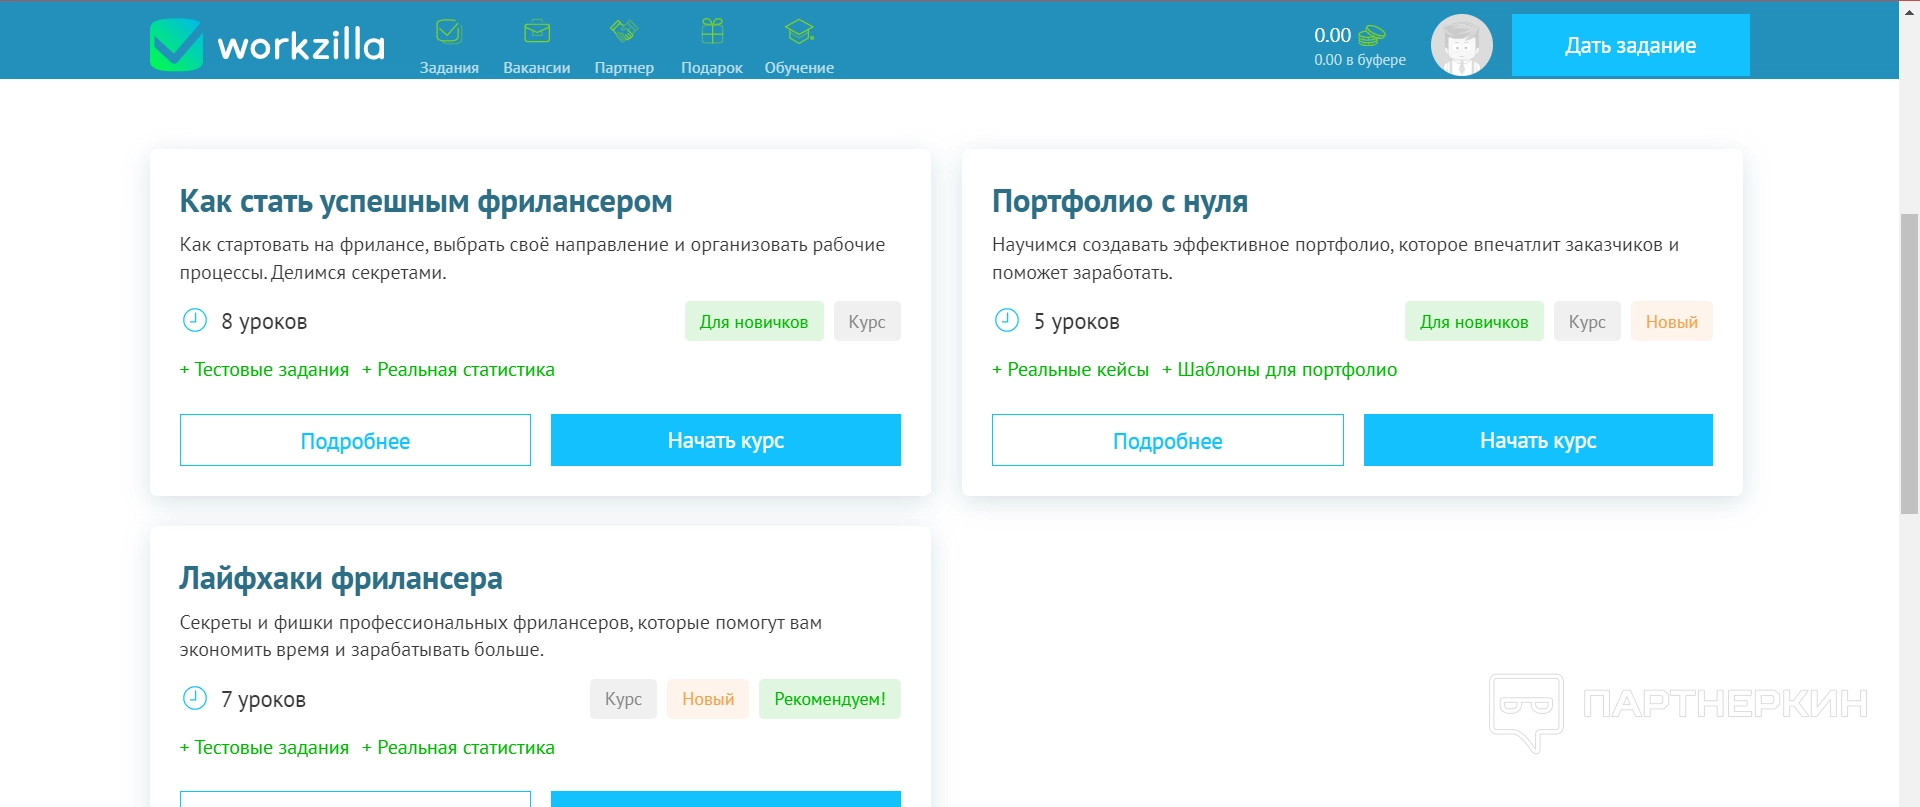This screenshot has width=1920, height=807.
Task: Click Новый tag on Лайфхаки card
Action: click(708, 699)
